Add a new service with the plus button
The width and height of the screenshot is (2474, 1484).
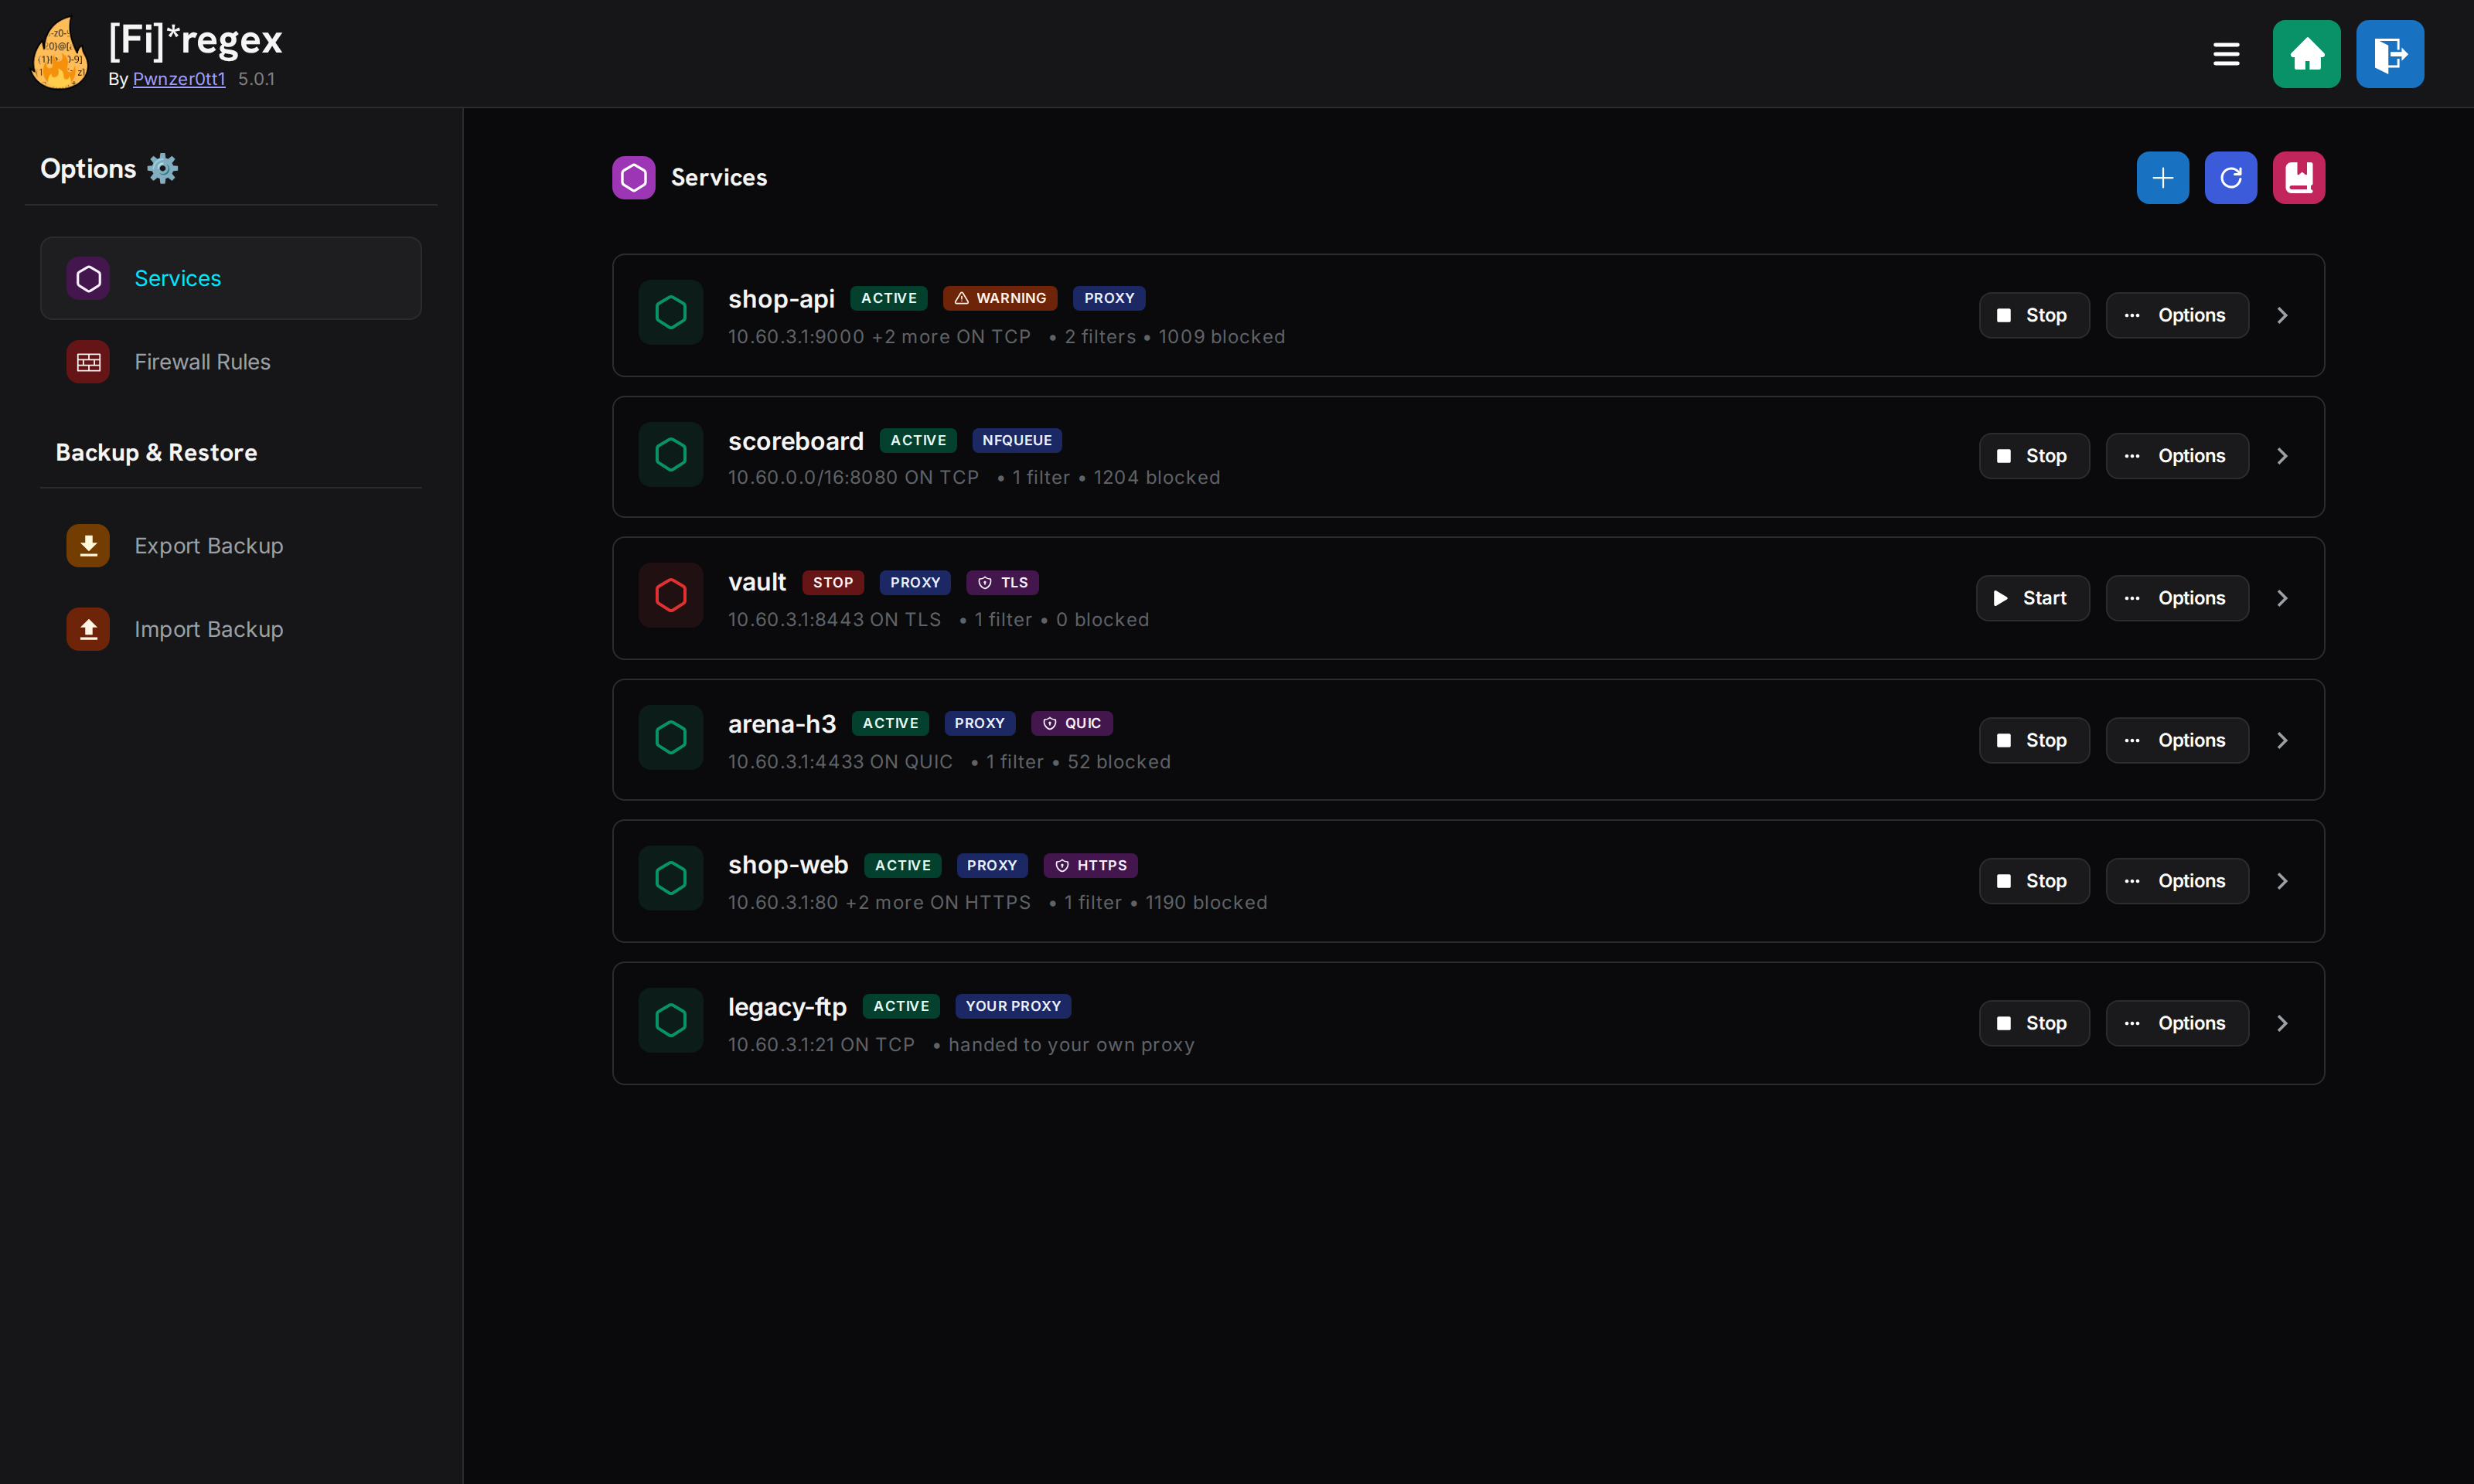2163,178
